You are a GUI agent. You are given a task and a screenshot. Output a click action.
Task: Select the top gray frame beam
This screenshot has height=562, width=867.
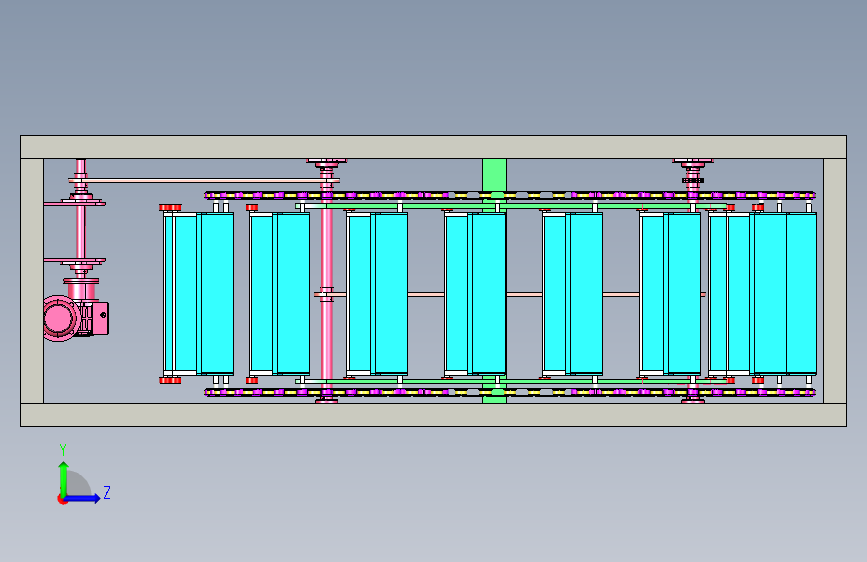tap(434, 147)
